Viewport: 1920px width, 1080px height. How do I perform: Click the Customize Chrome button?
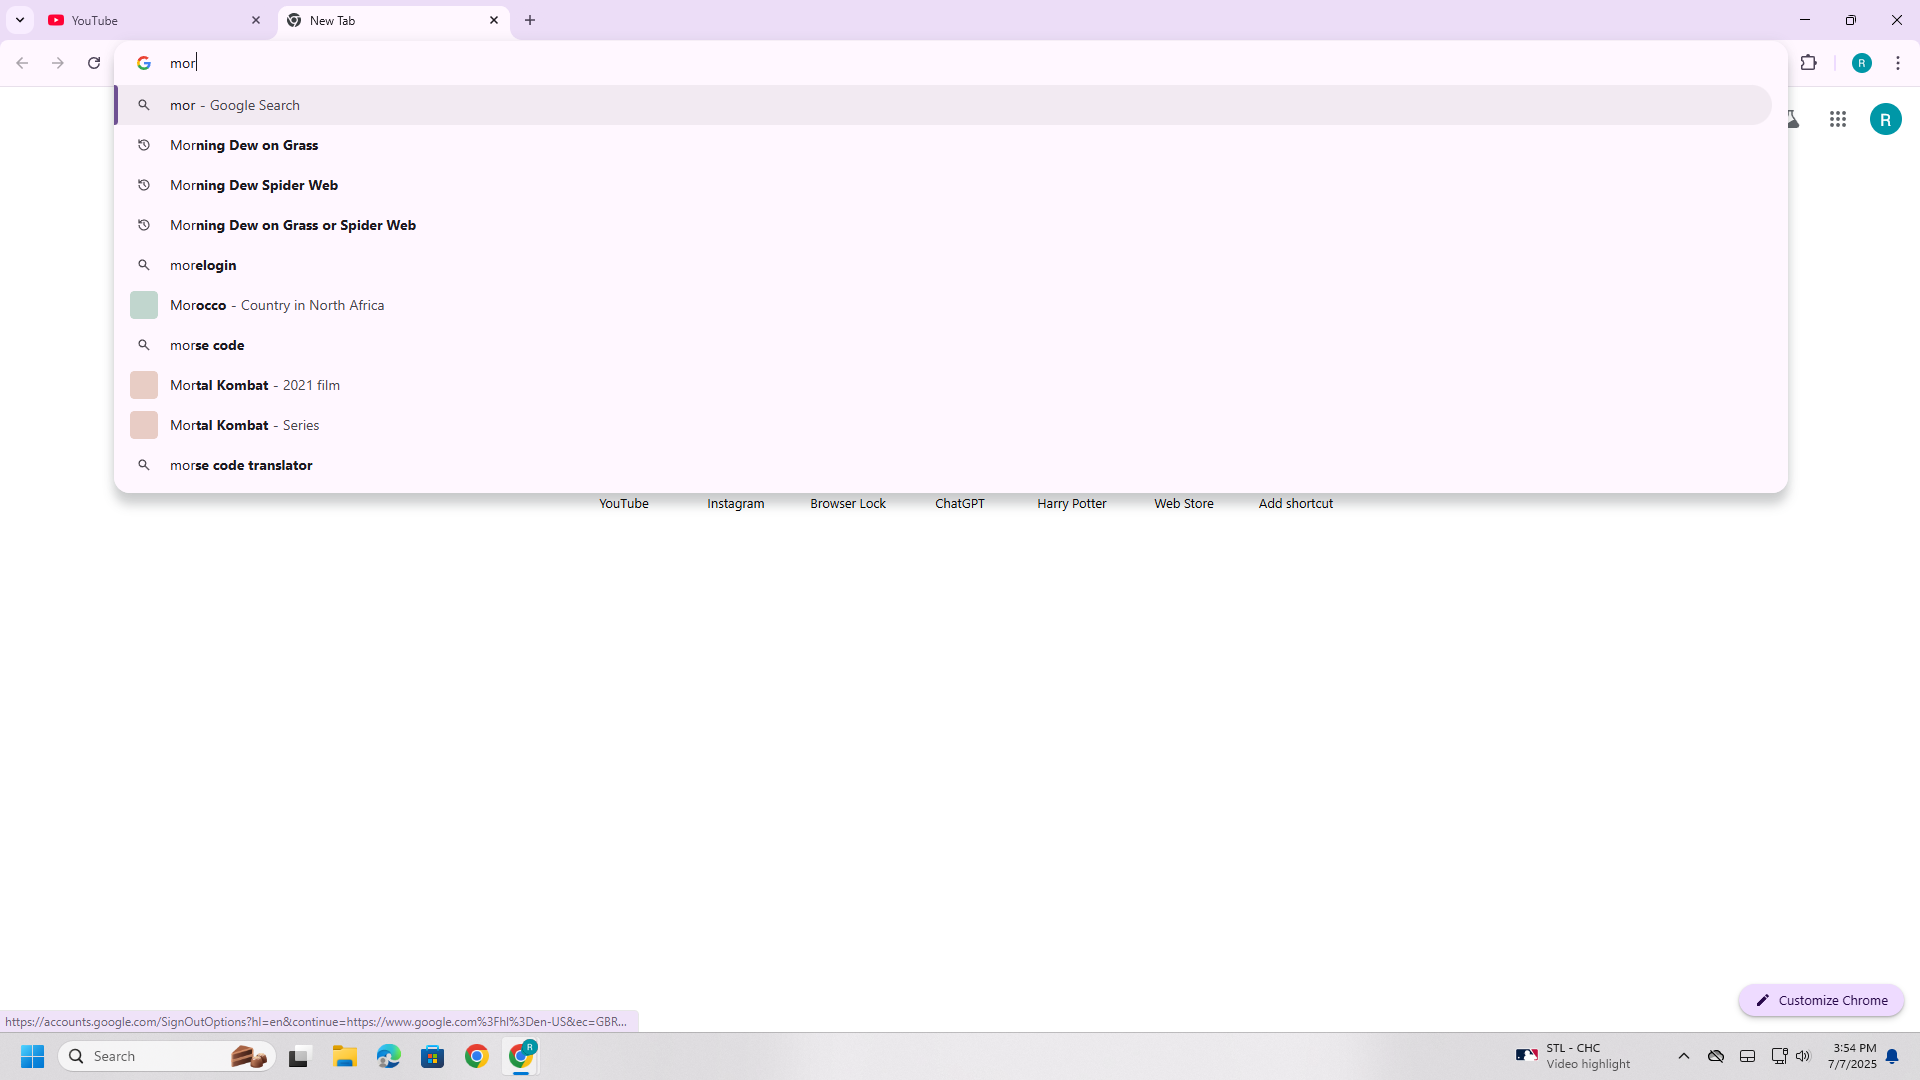1821,1000
